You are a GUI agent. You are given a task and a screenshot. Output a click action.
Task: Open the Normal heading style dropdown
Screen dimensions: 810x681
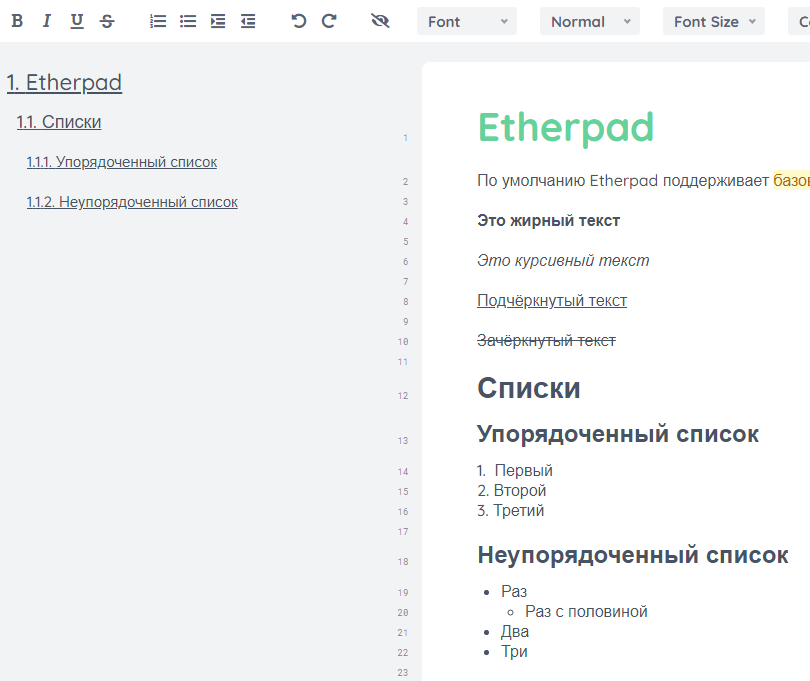590,22
